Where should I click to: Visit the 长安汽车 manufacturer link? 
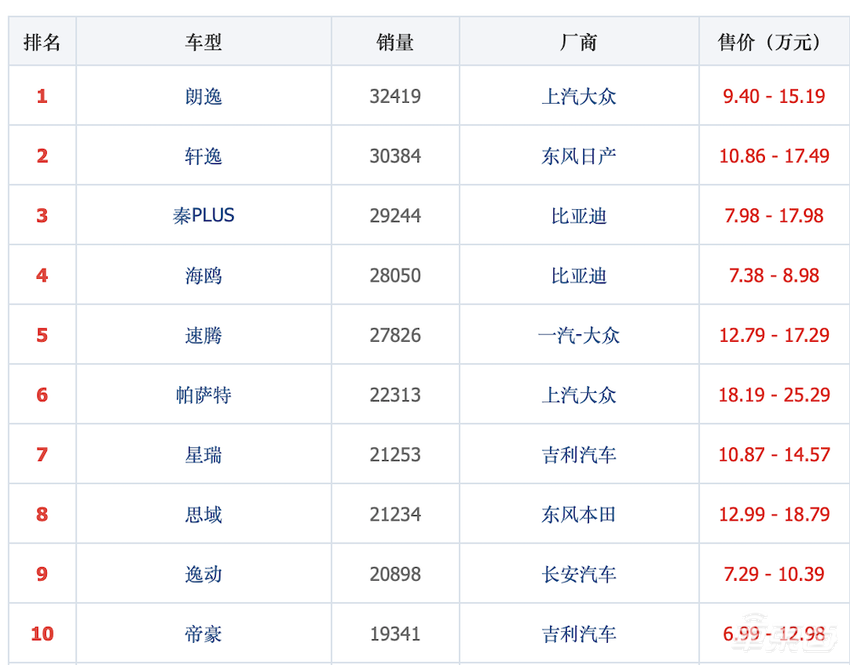click(x=578, y=573)
